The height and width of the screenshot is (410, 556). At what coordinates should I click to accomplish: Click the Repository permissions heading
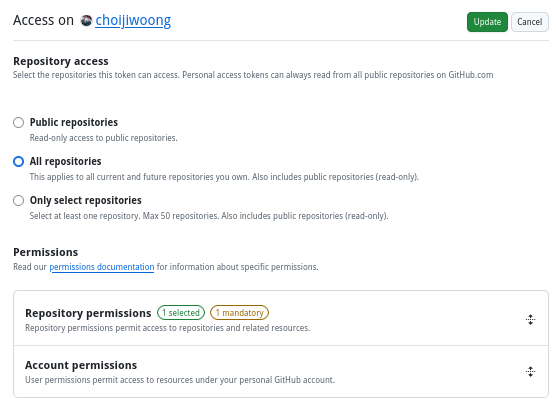[88, 313]
